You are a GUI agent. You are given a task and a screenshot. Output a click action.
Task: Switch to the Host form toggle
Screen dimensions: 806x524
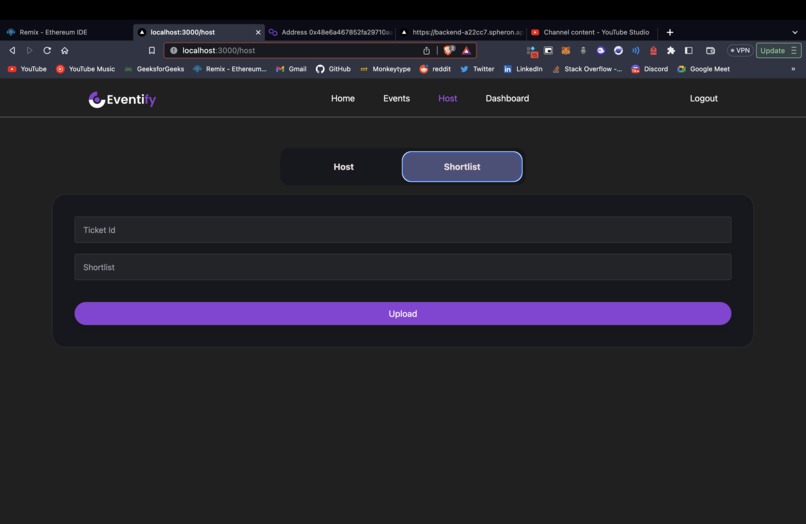point(343,167)
